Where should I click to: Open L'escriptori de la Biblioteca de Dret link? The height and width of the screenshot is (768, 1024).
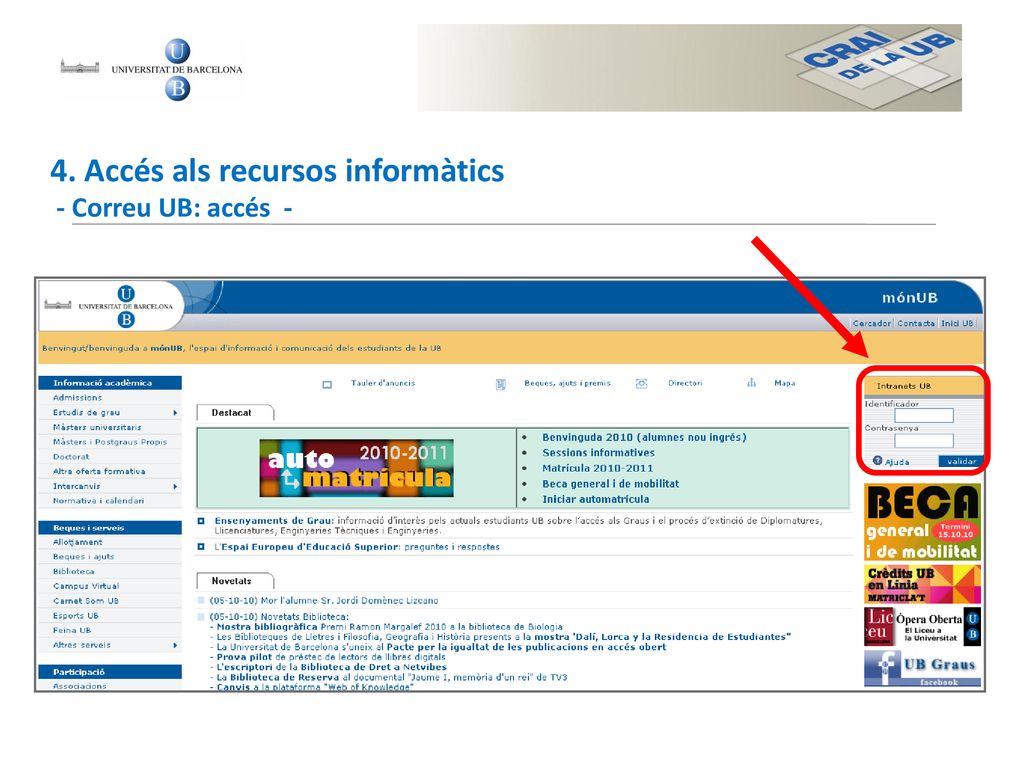tap(332, 667)
